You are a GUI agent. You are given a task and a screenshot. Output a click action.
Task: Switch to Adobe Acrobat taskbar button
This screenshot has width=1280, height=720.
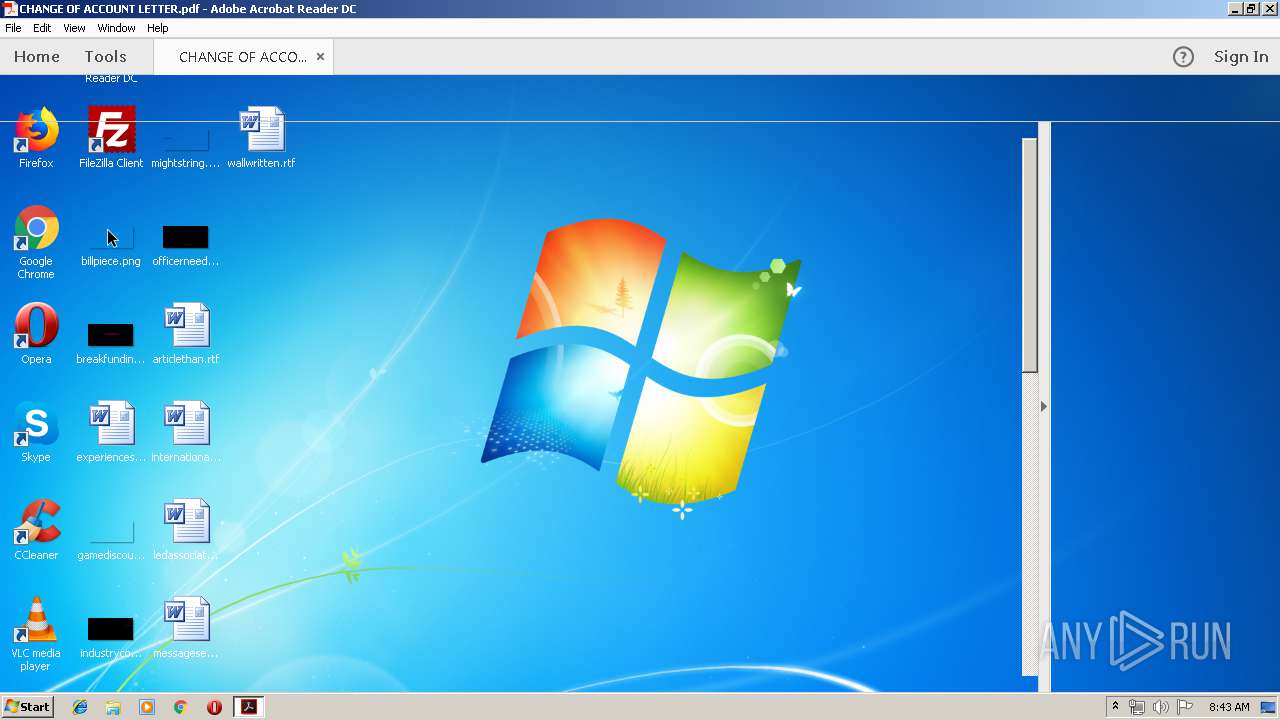248,707
